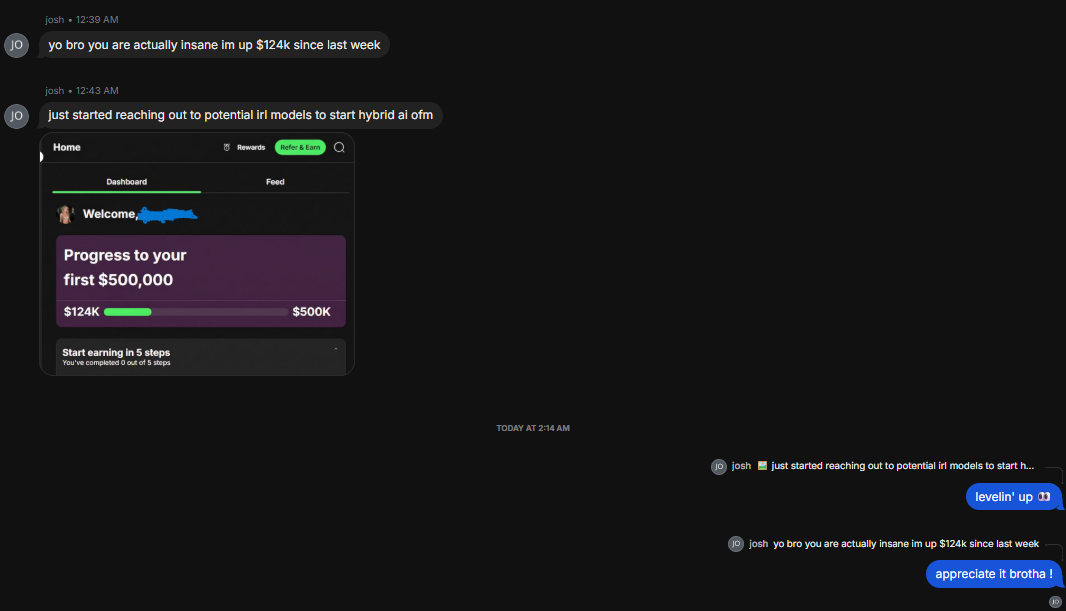Click the JO avatar in the "yo bro" reply quote
The image size is (1066, 611).
(736, 544)
